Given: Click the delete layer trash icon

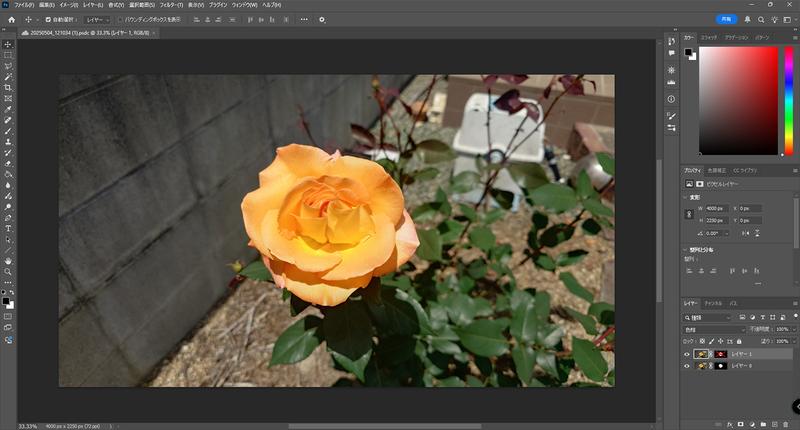Looking at the screenshot, I should click(x=786, y=423).
